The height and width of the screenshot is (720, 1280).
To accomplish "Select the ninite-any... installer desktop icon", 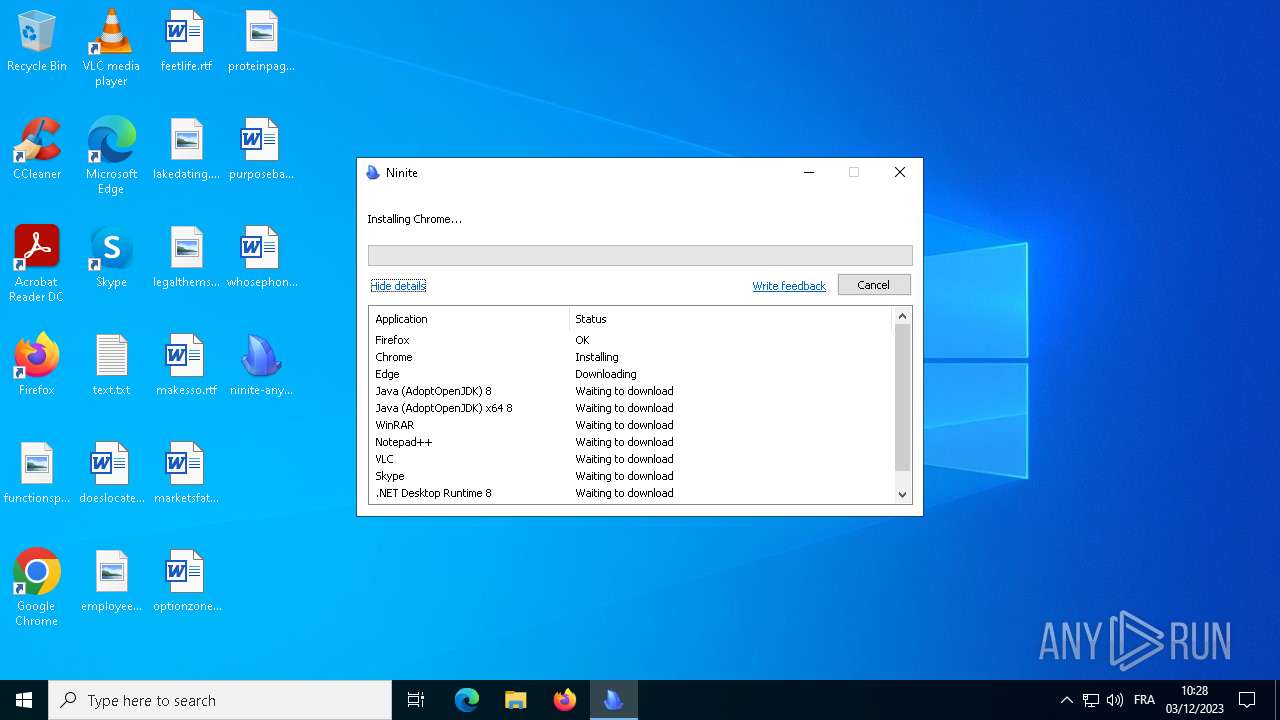I will click(x=261, y=366).
